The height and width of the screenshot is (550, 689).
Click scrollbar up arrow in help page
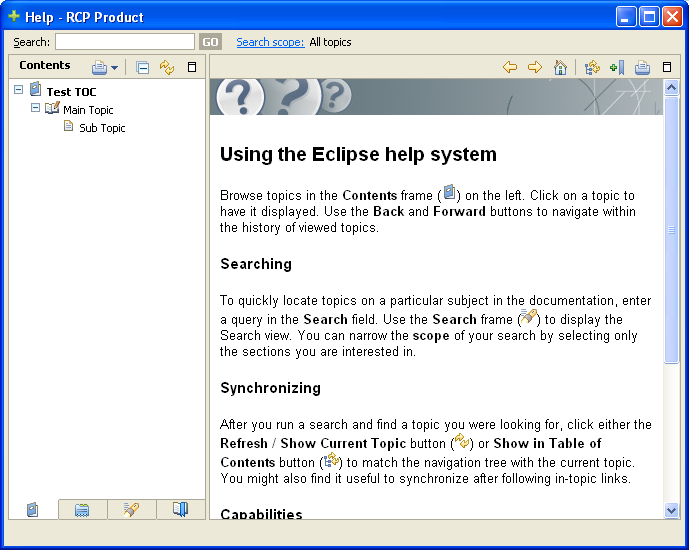(671, 88)
